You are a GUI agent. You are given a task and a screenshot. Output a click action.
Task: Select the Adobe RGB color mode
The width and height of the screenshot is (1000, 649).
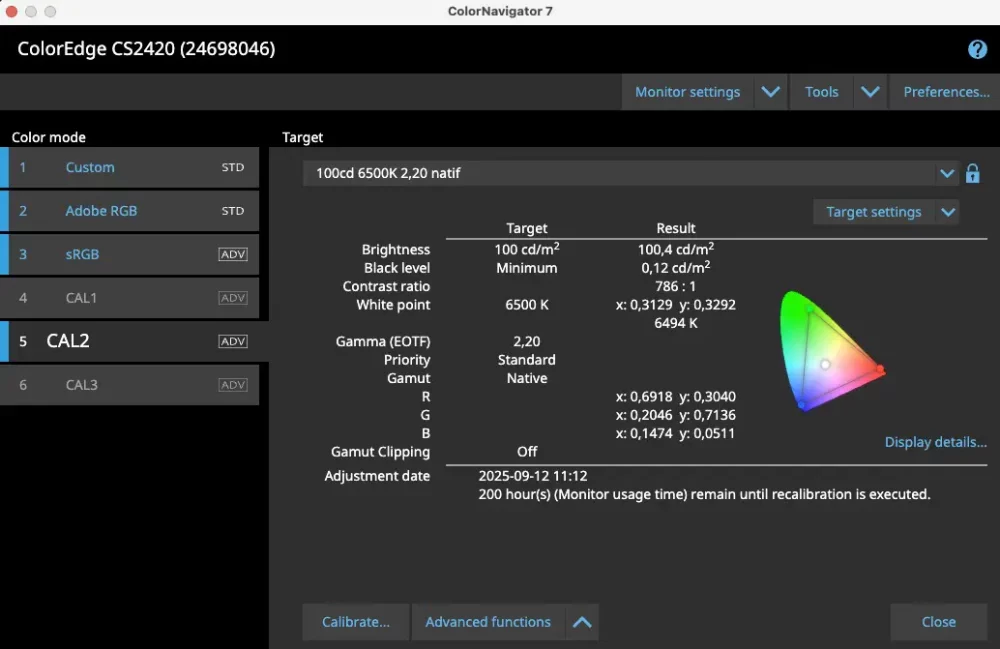tap(101, 211)
